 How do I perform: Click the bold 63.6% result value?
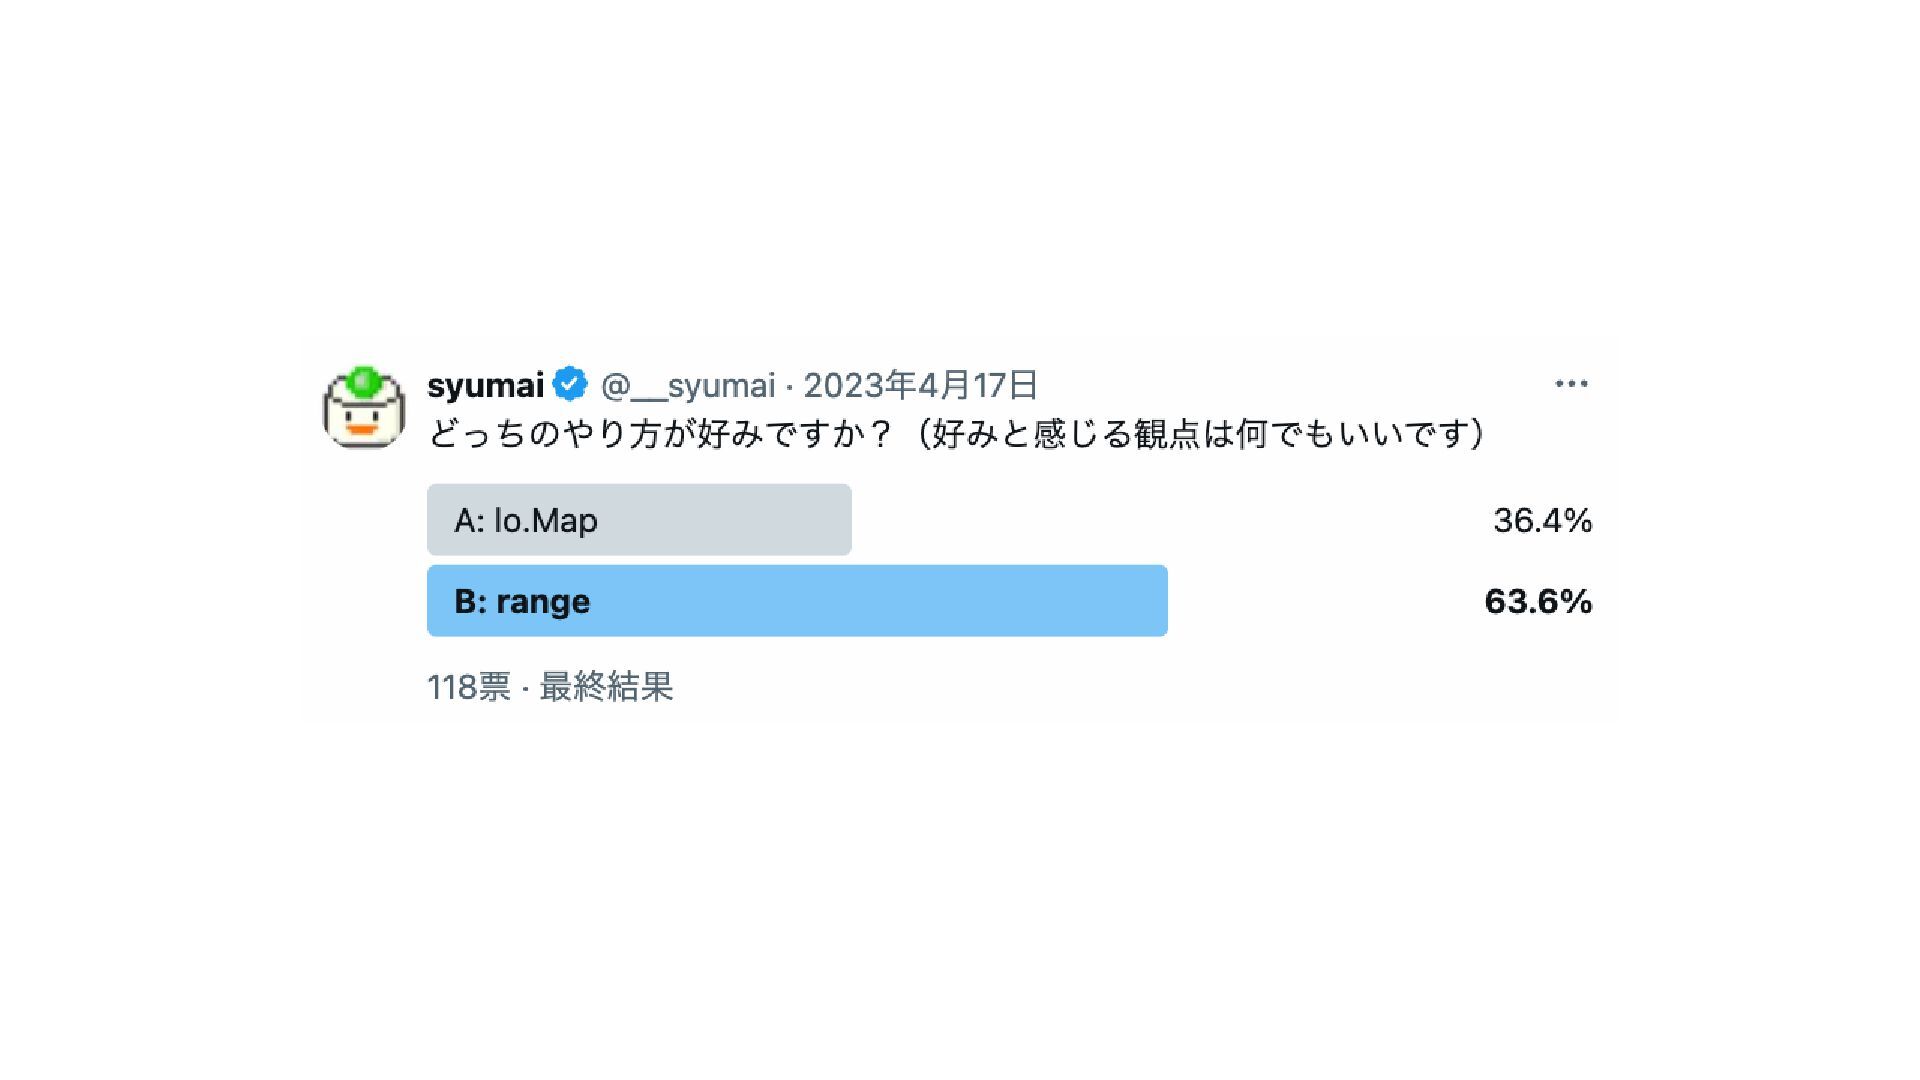click(1538, 602)
